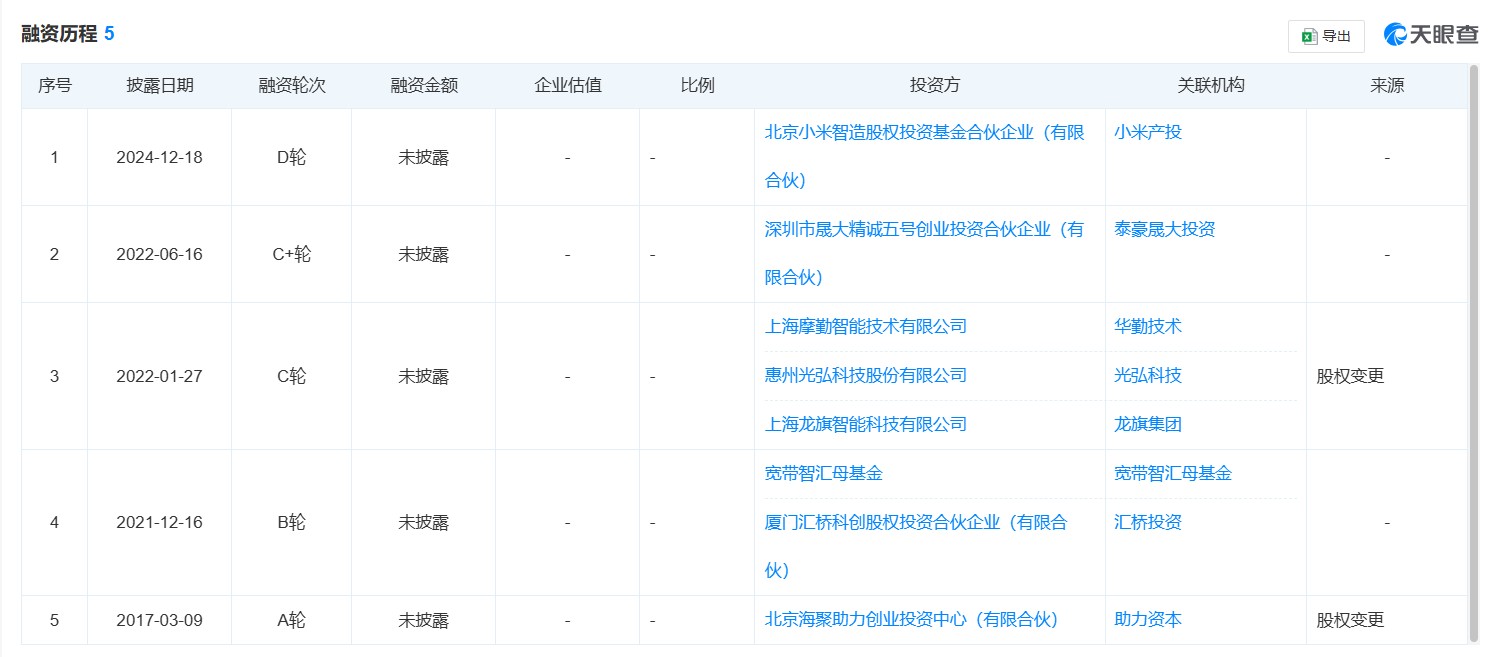Click 未披露 amount in B轮 row

click(424, 522)
